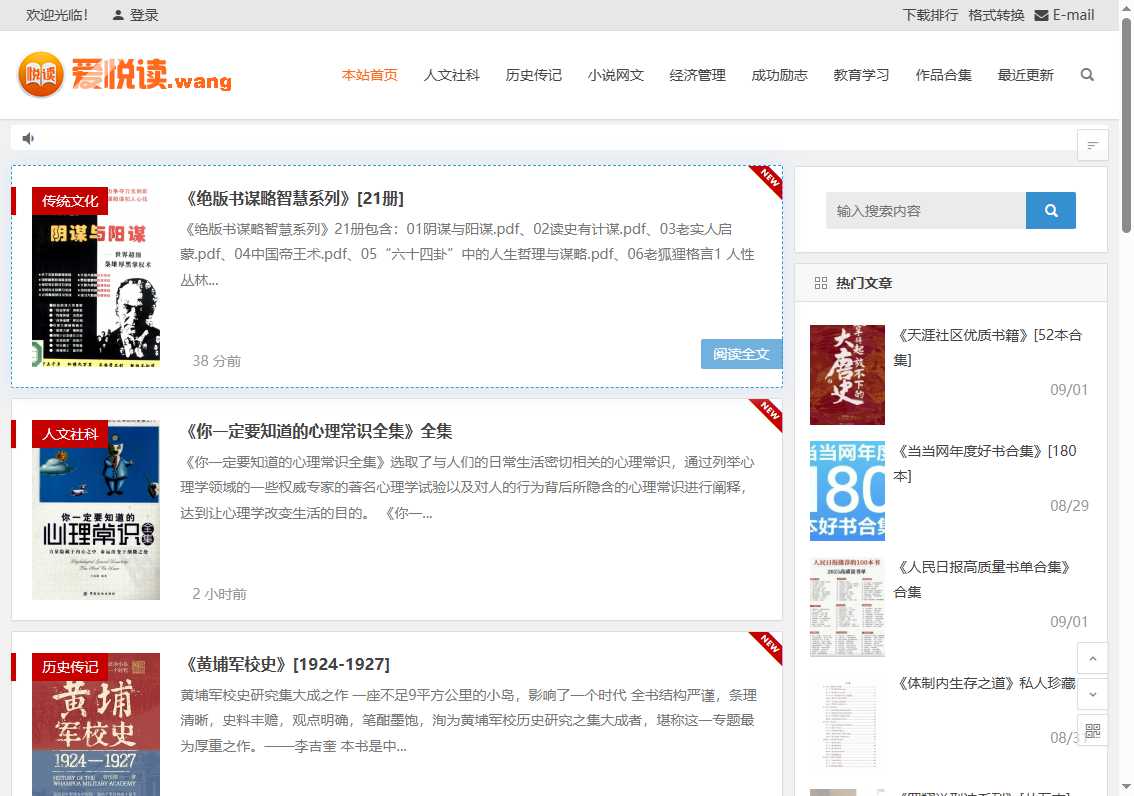Screen dimensions: 1134x796
Task: Click the grid icon beside 热门文章
Action: pyautogui.click(x=820, y=282)
